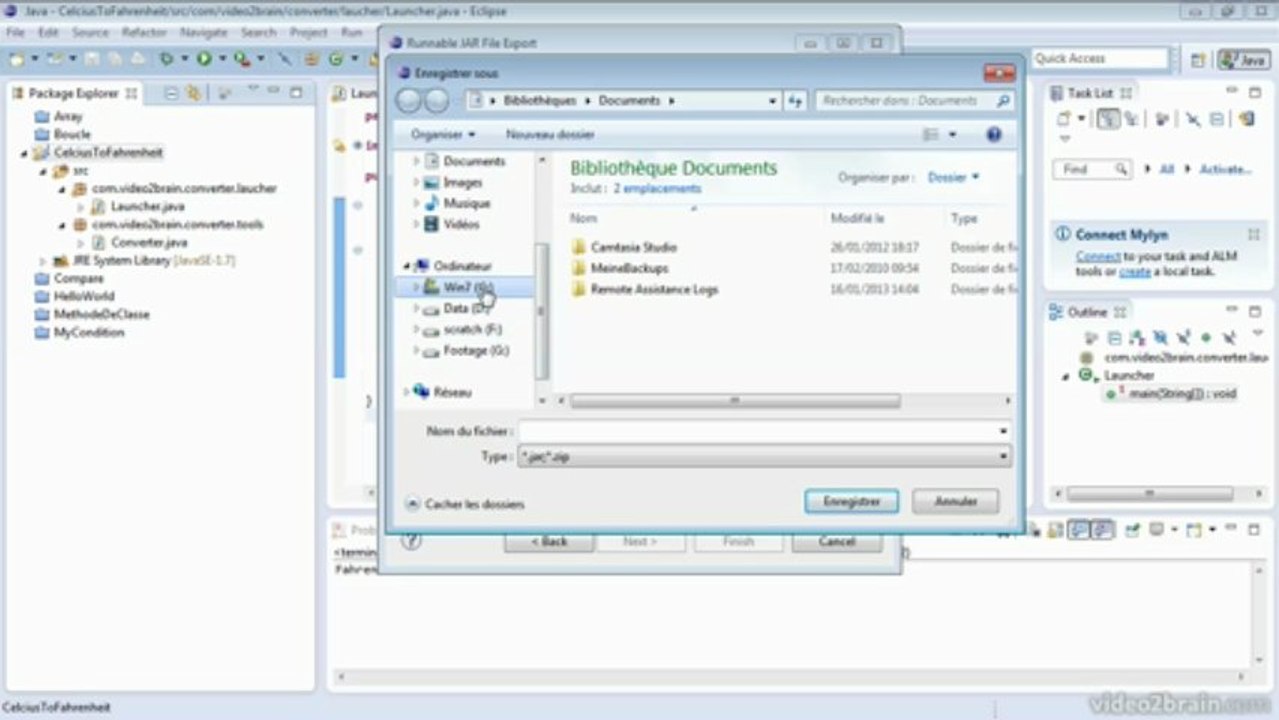
Task: Open the Organiser par Dossier dropdown
Action: (953, 177)
